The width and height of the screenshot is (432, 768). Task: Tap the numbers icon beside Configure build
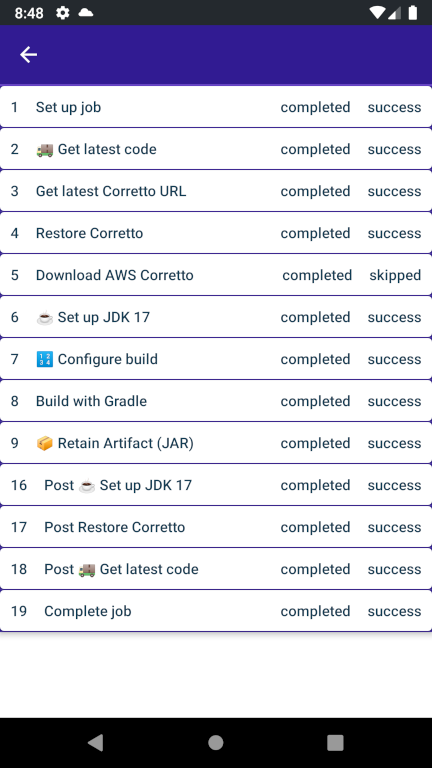click(45, 360)
